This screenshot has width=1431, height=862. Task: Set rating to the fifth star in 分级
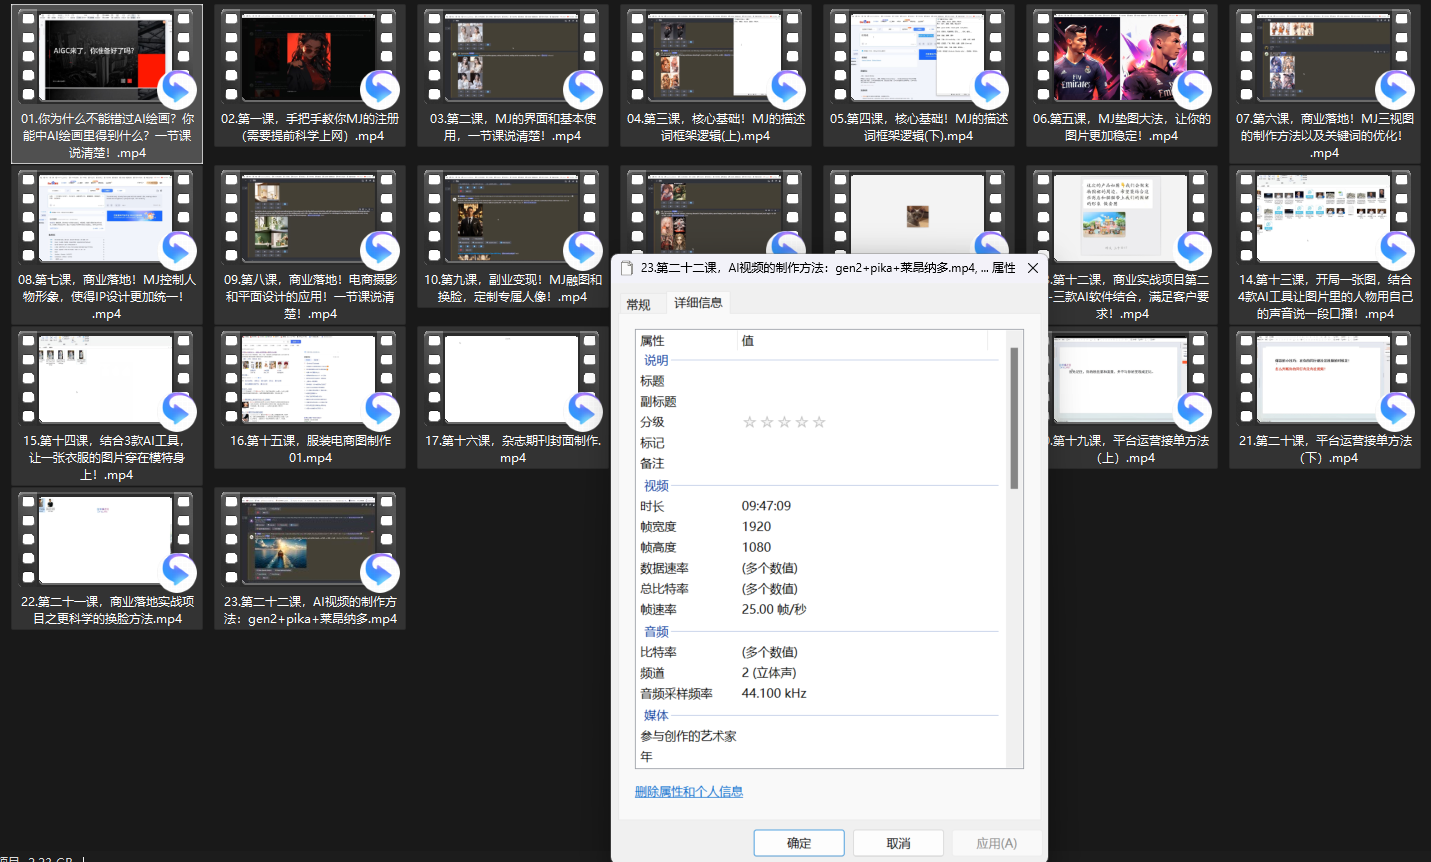point(819,422)
